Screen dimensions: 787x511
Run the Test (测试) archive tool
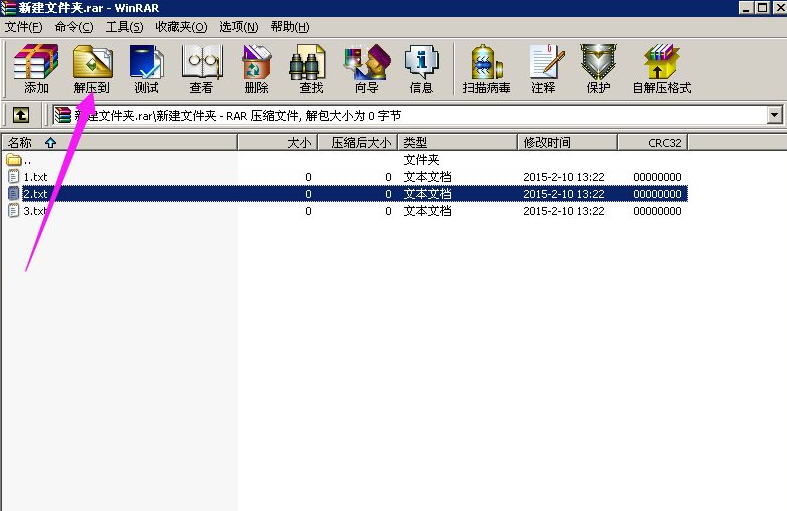[x=146, y=68]
